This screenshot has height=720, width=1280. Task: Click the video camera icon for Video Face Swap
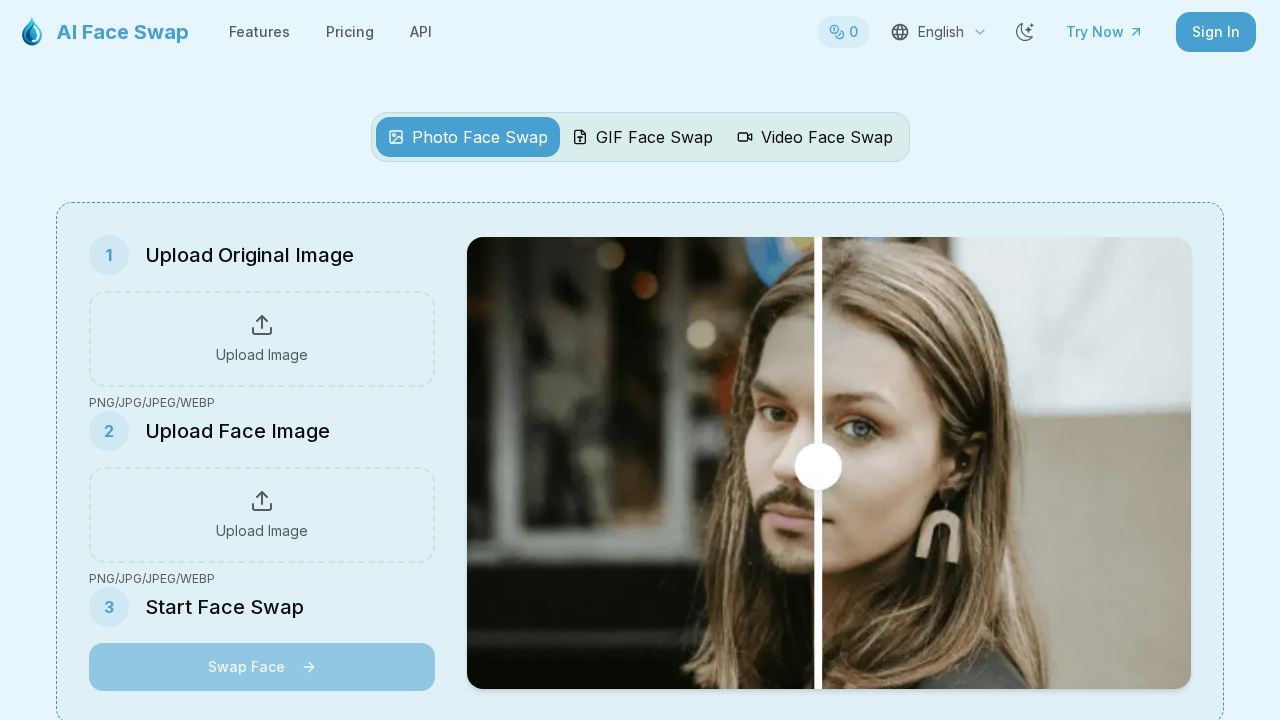coord(744,137)
